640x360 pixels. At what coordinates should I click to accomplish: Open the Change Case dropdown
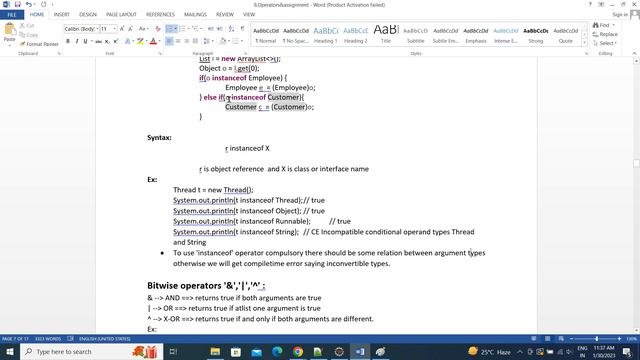click(x=143, y=29)
